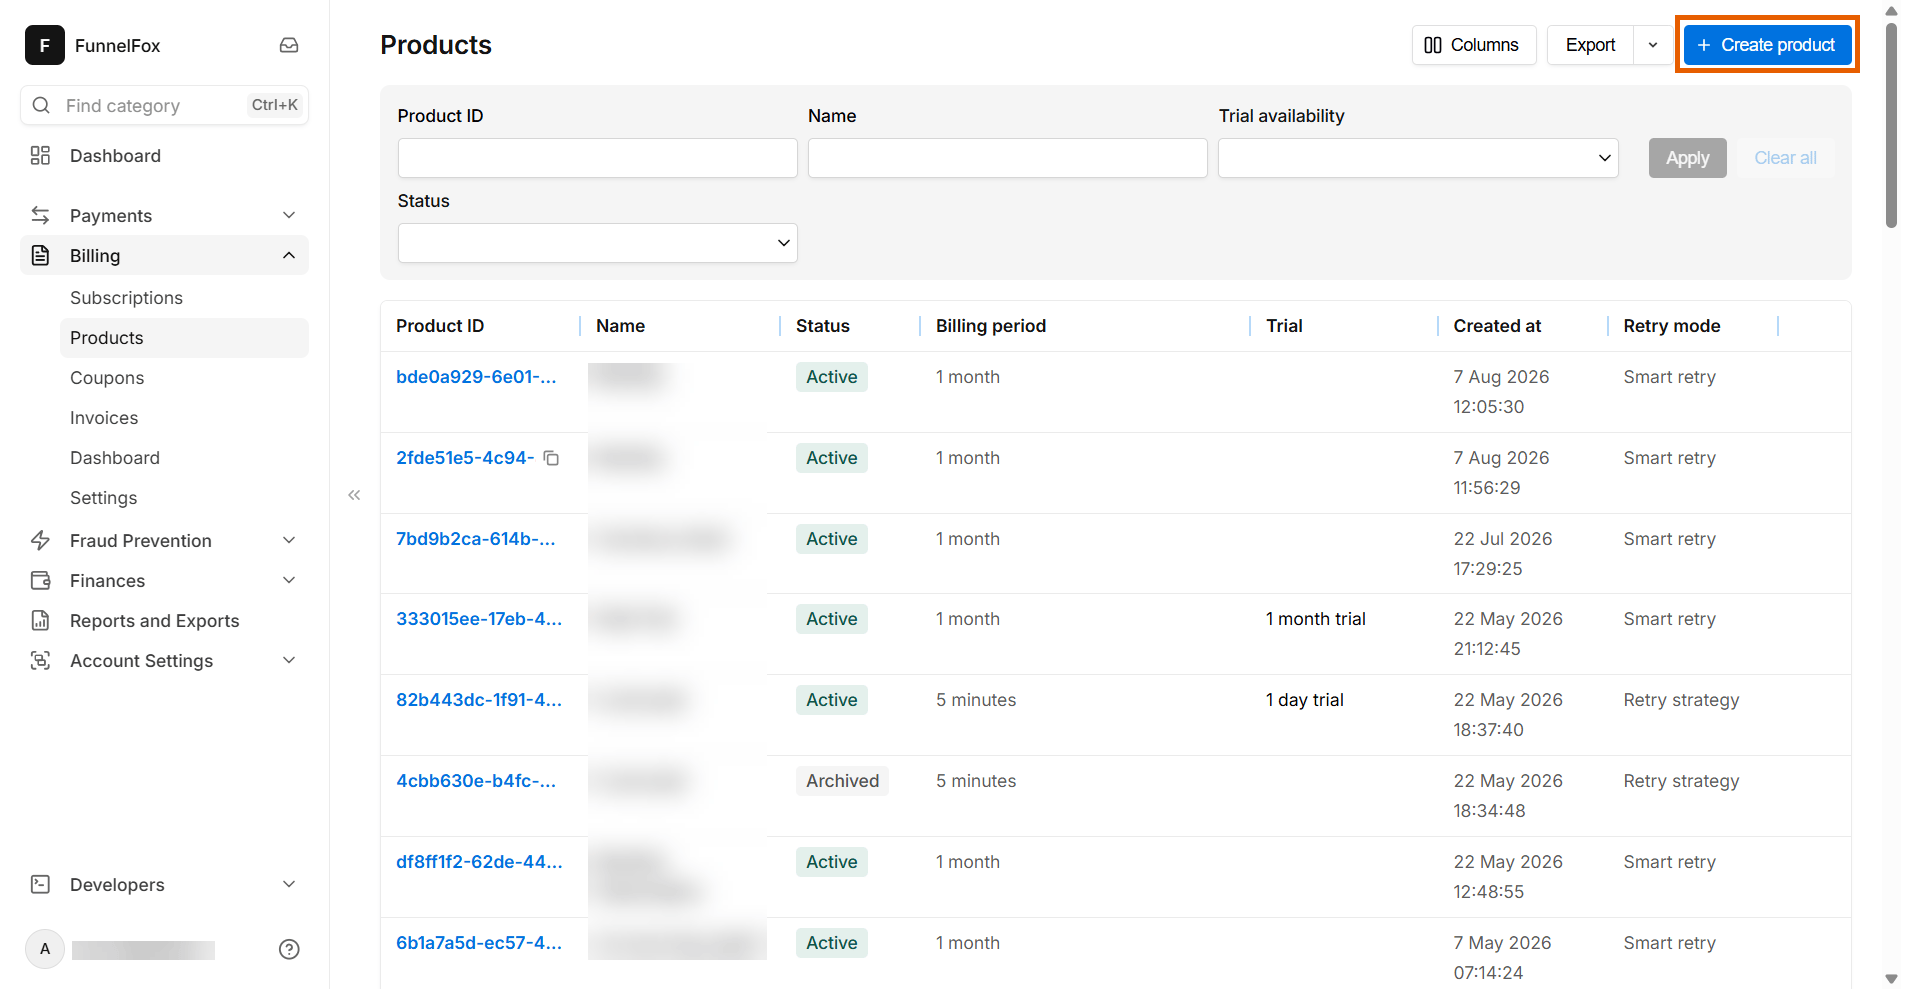The image size is (1920, 989).
Task: Focus the Name filter field
Action: pos(1007,158)
